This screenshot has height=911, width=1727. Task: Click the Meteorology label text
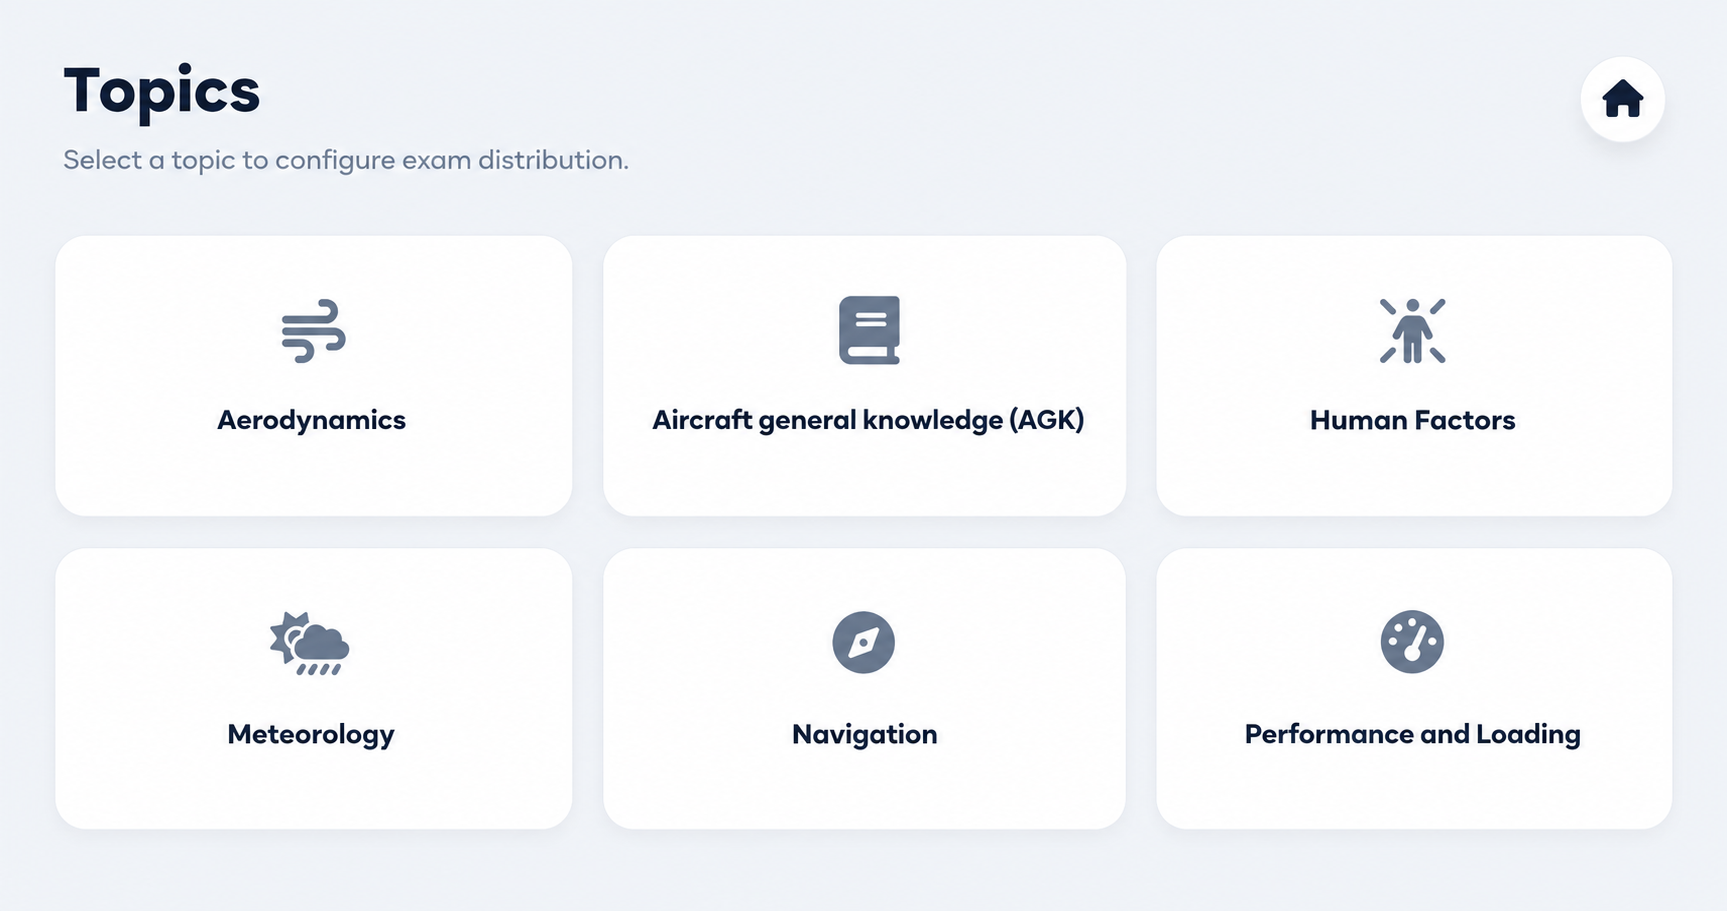tap(311, 734)
